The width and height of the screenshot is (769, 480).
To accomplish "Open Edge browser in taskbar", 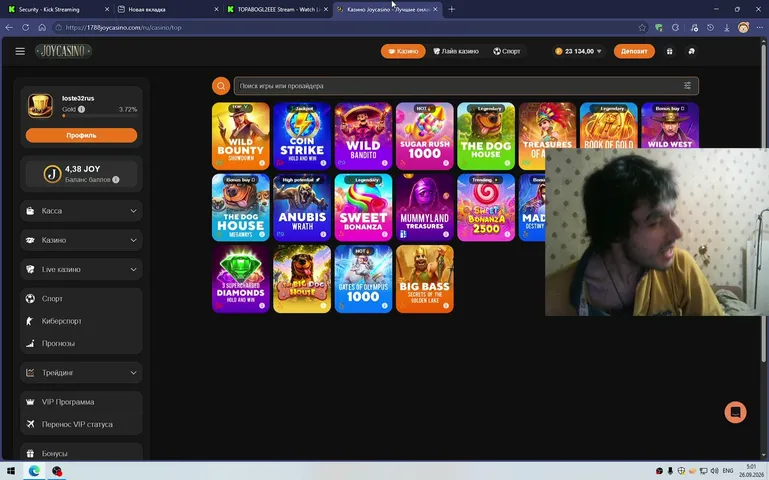I will 34,471.
